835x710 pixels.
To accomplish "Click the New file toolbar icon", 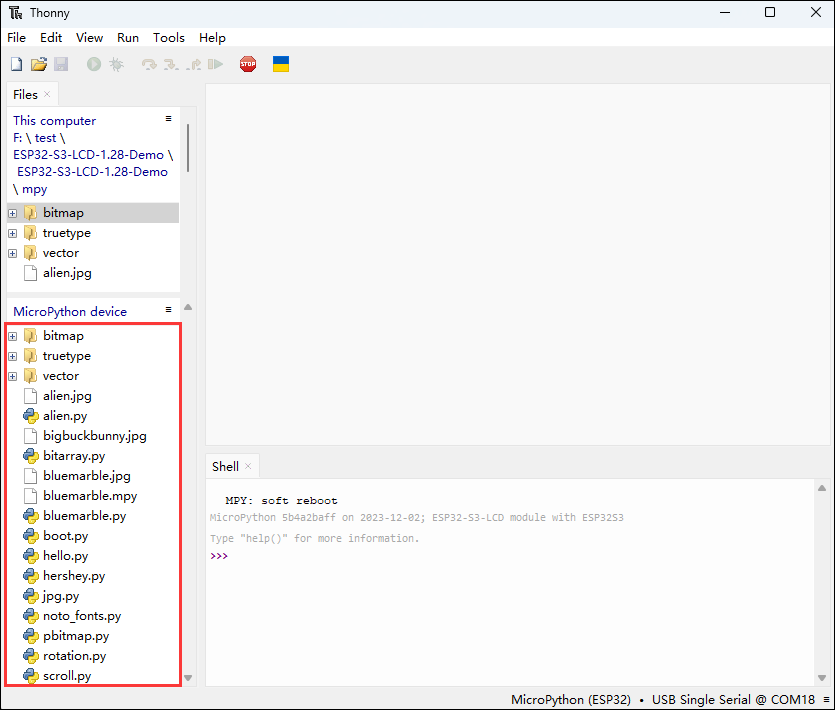I will 17,64.
